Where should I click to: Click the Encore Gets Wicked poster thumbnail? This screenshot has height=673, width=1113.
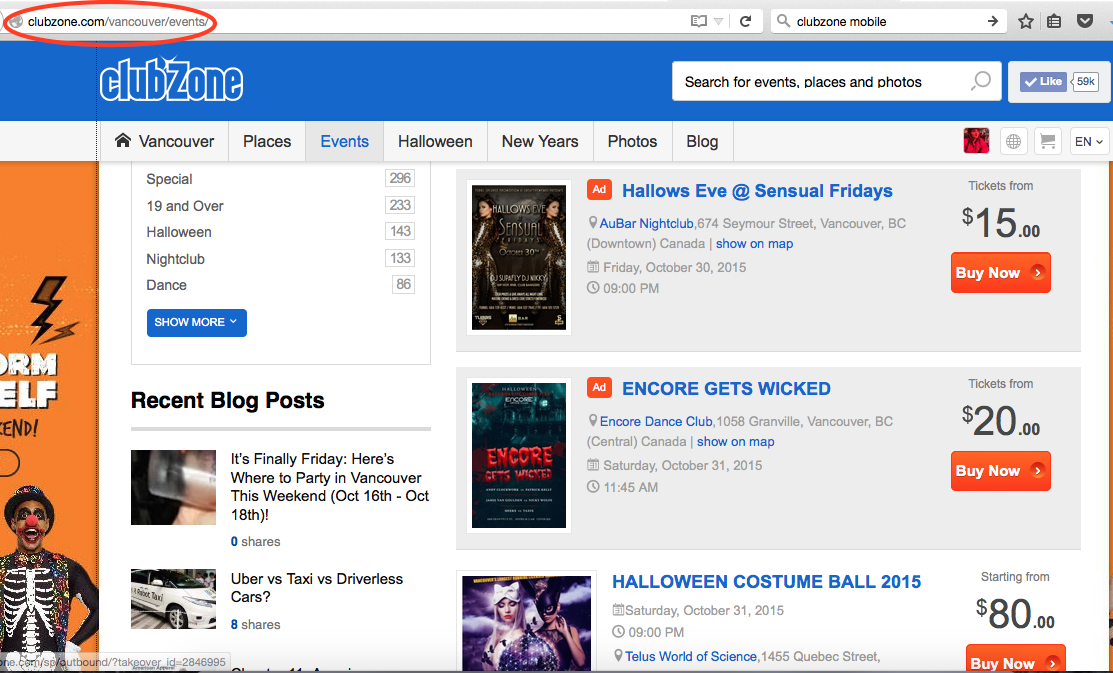click(519, 456)
